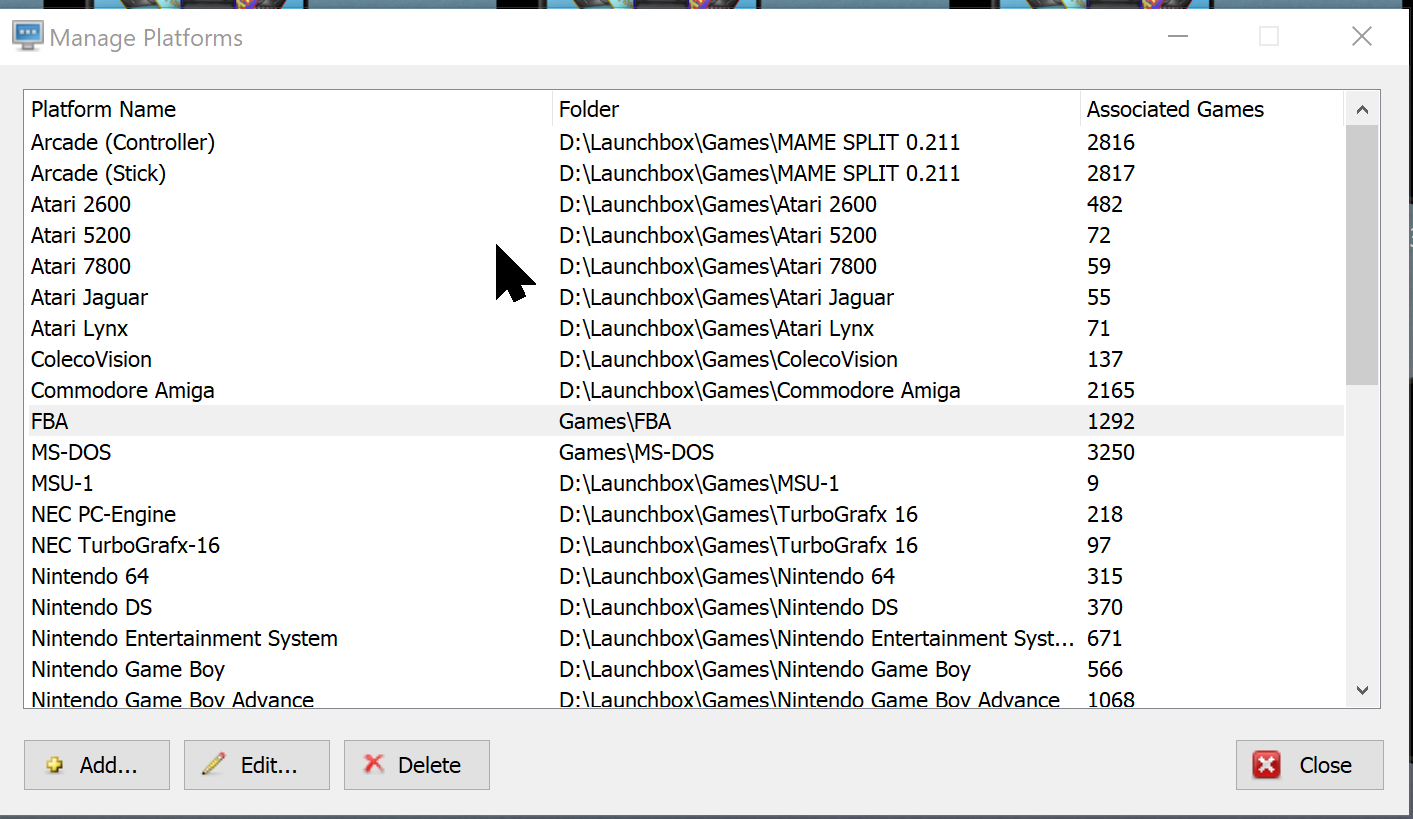
Task: Select the MS-DOS platform
Action: (684, 452)
